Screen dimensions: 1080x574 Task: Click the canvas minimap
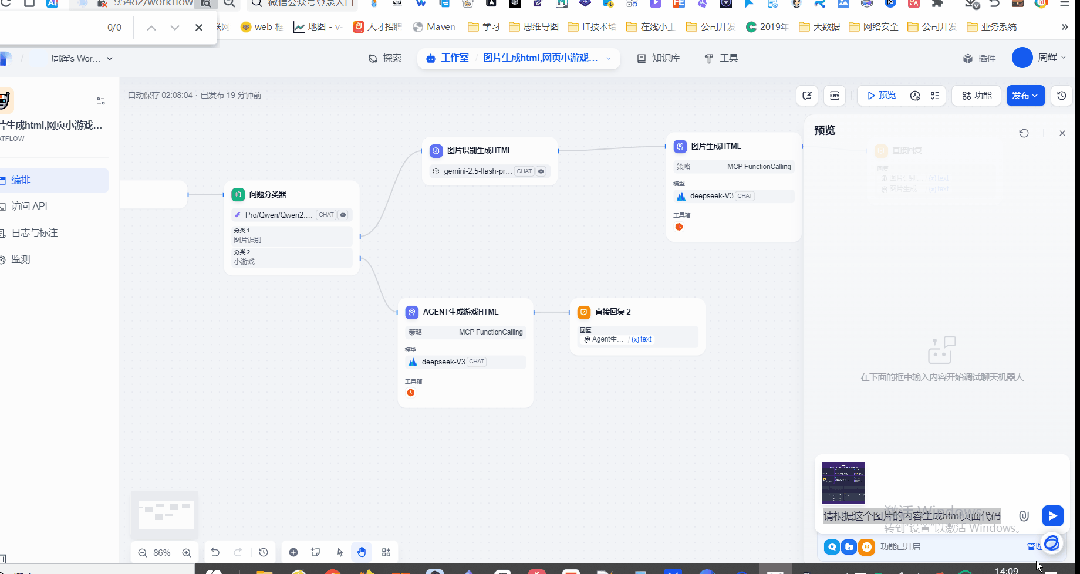pyautogui.click(x=165, y=514)
